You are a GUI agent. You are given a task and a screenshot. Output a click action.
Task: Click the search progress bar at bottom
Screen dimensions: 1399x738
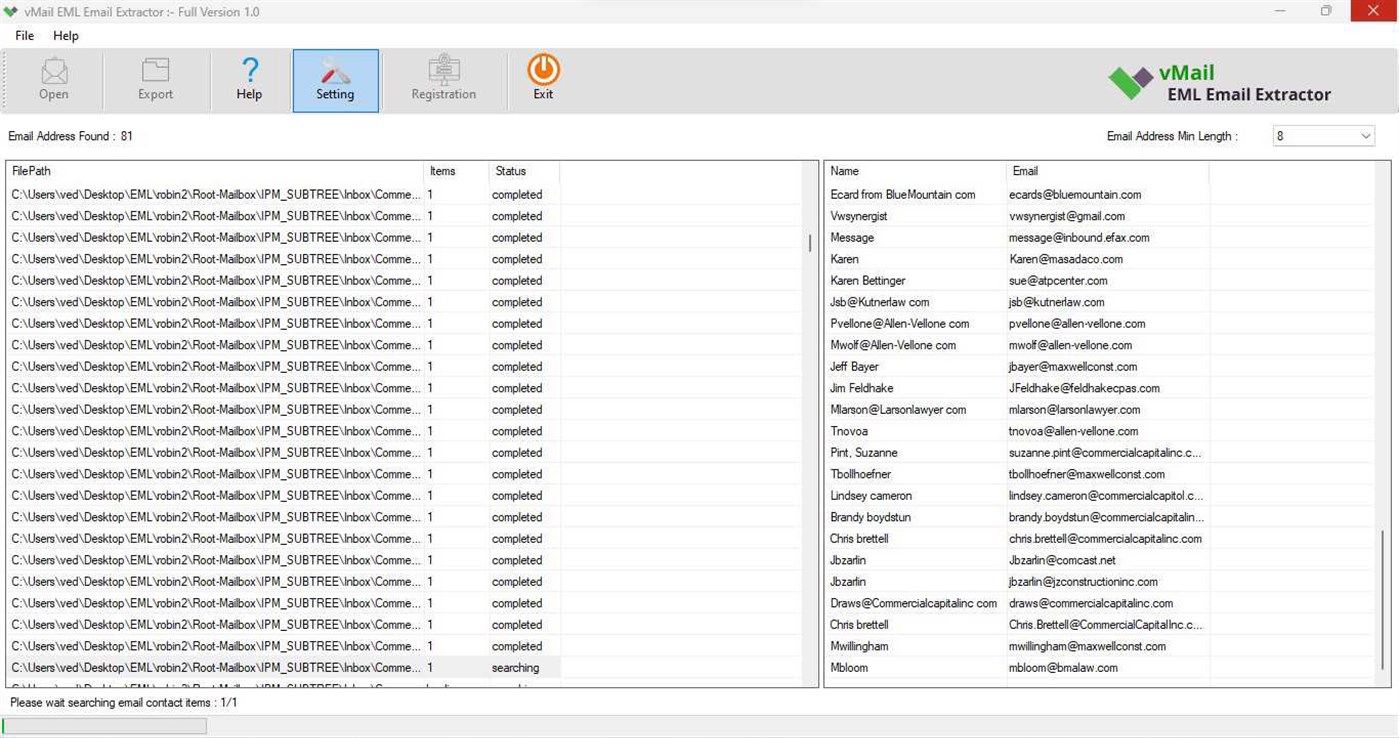[x=104, y=725]
